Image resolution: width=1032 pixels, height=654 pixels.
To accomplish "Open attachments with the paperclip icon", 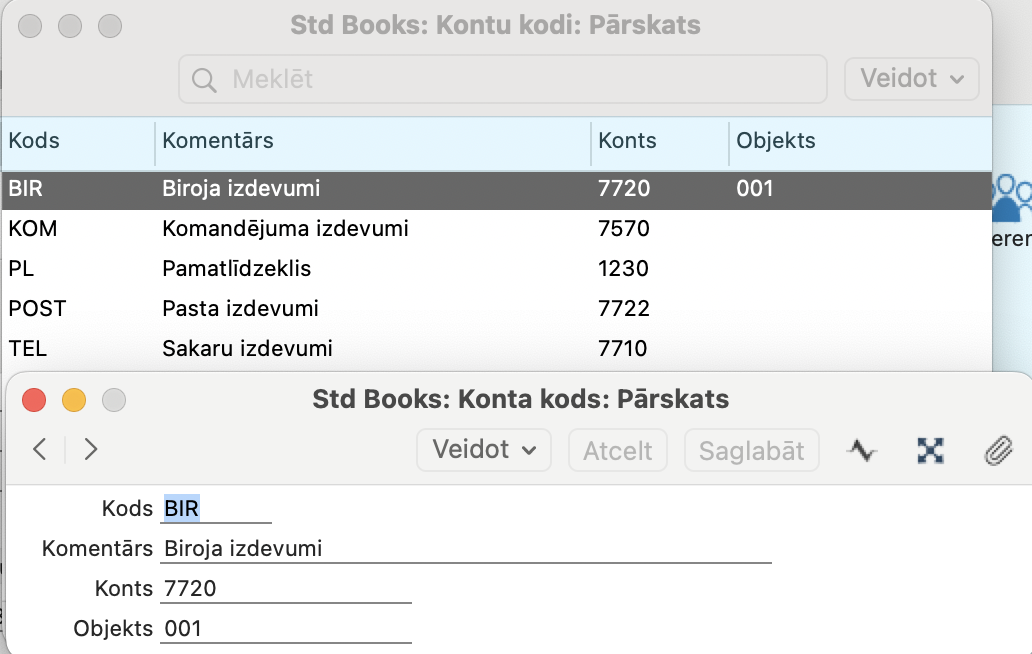I will pyautogui.click(x=998, y=451).
